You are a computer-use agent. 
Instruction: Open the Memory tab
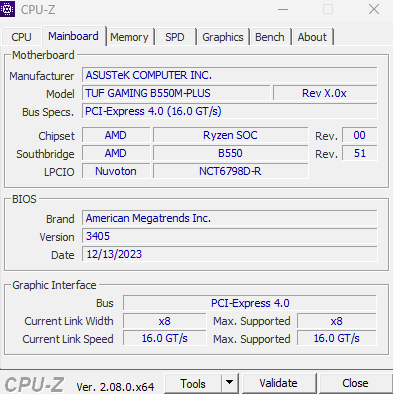(x=129, y=37)
